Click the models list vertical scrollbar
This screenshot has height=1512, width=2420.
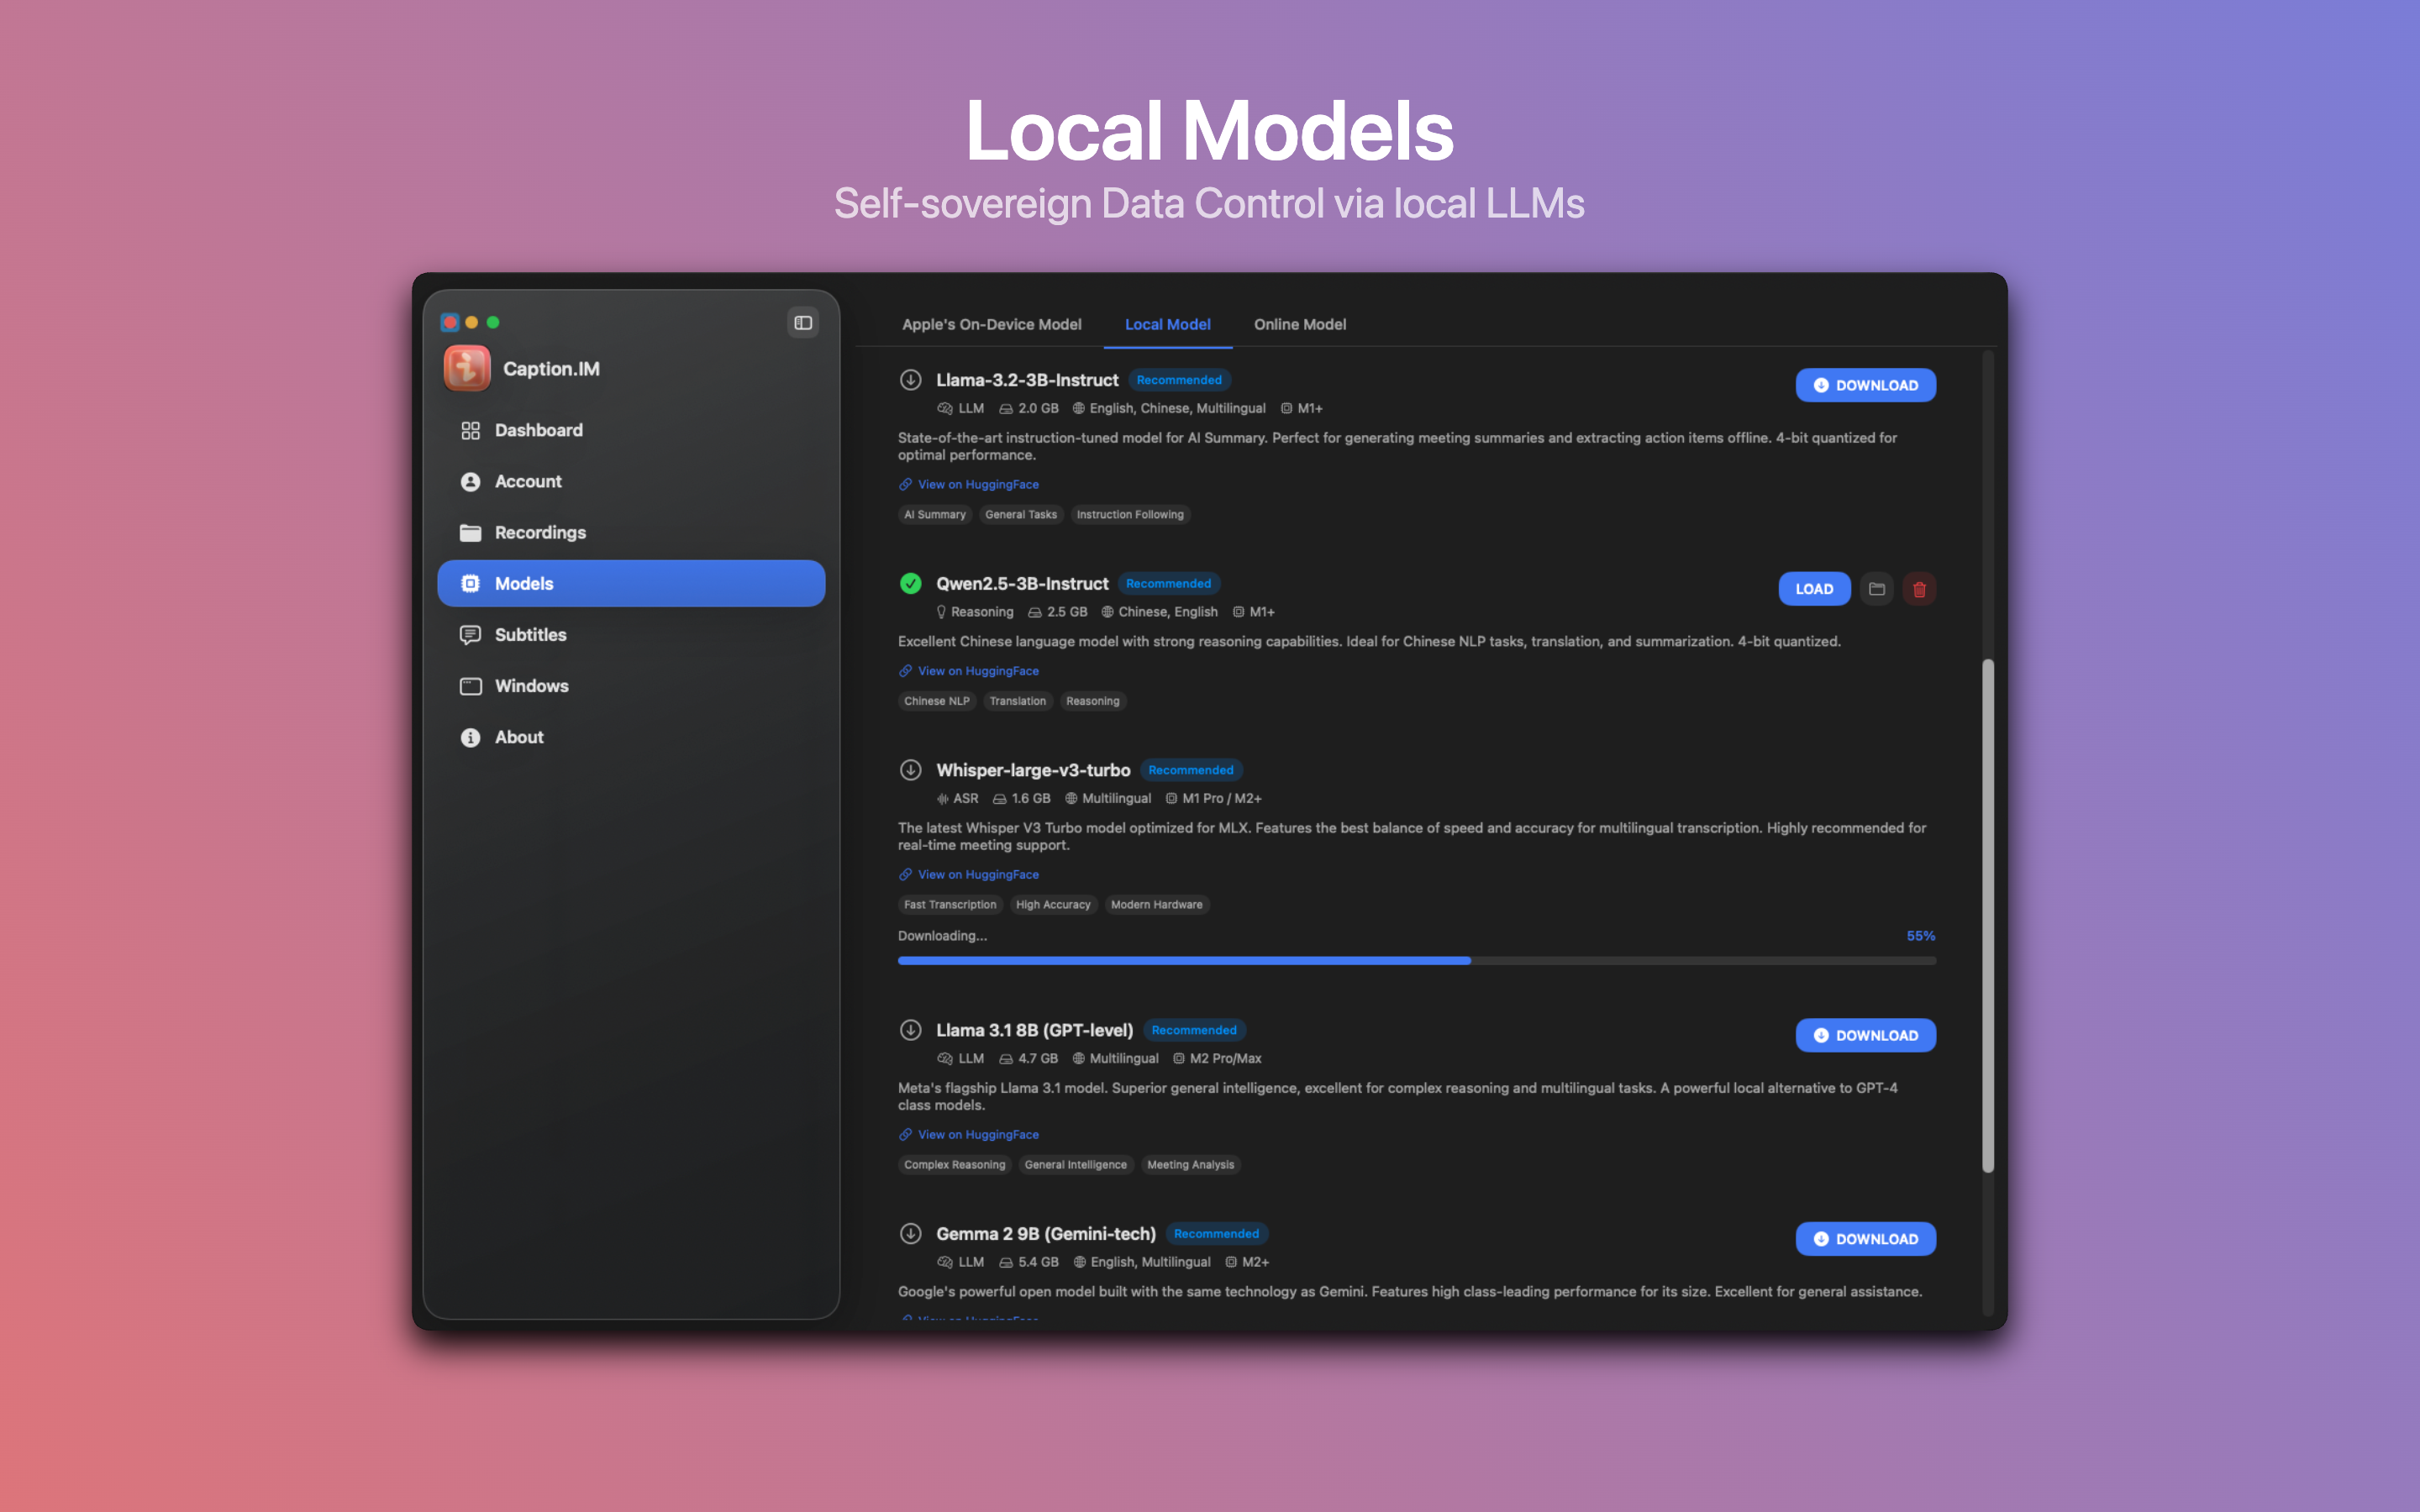[1988, 915]
